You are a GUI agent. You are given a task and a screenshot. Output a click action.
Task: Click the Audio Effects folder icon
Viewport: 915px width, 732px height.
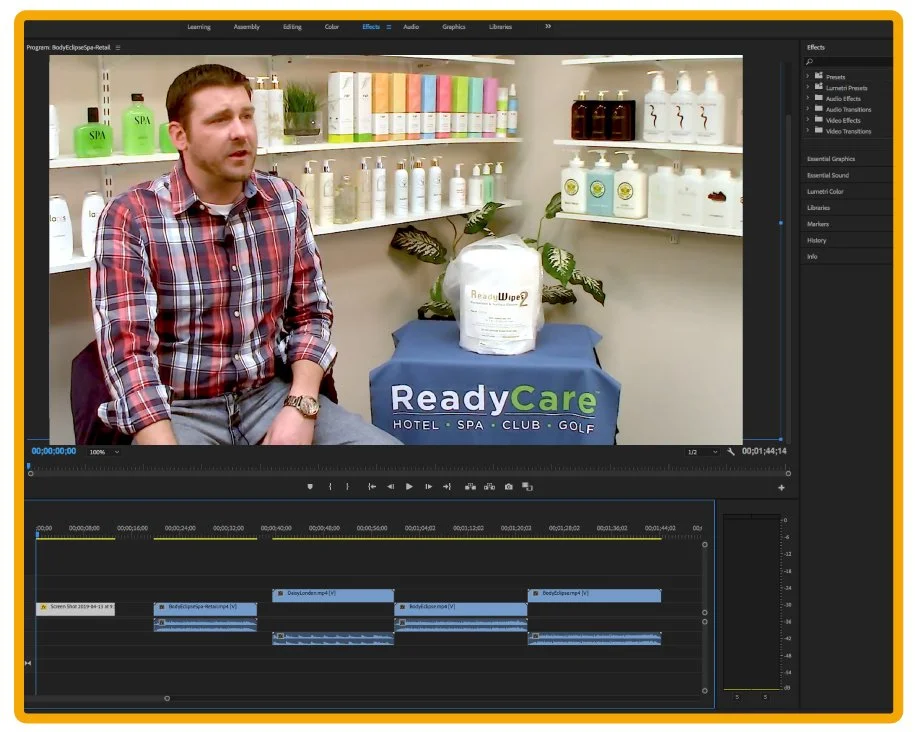tap(819, 98)
